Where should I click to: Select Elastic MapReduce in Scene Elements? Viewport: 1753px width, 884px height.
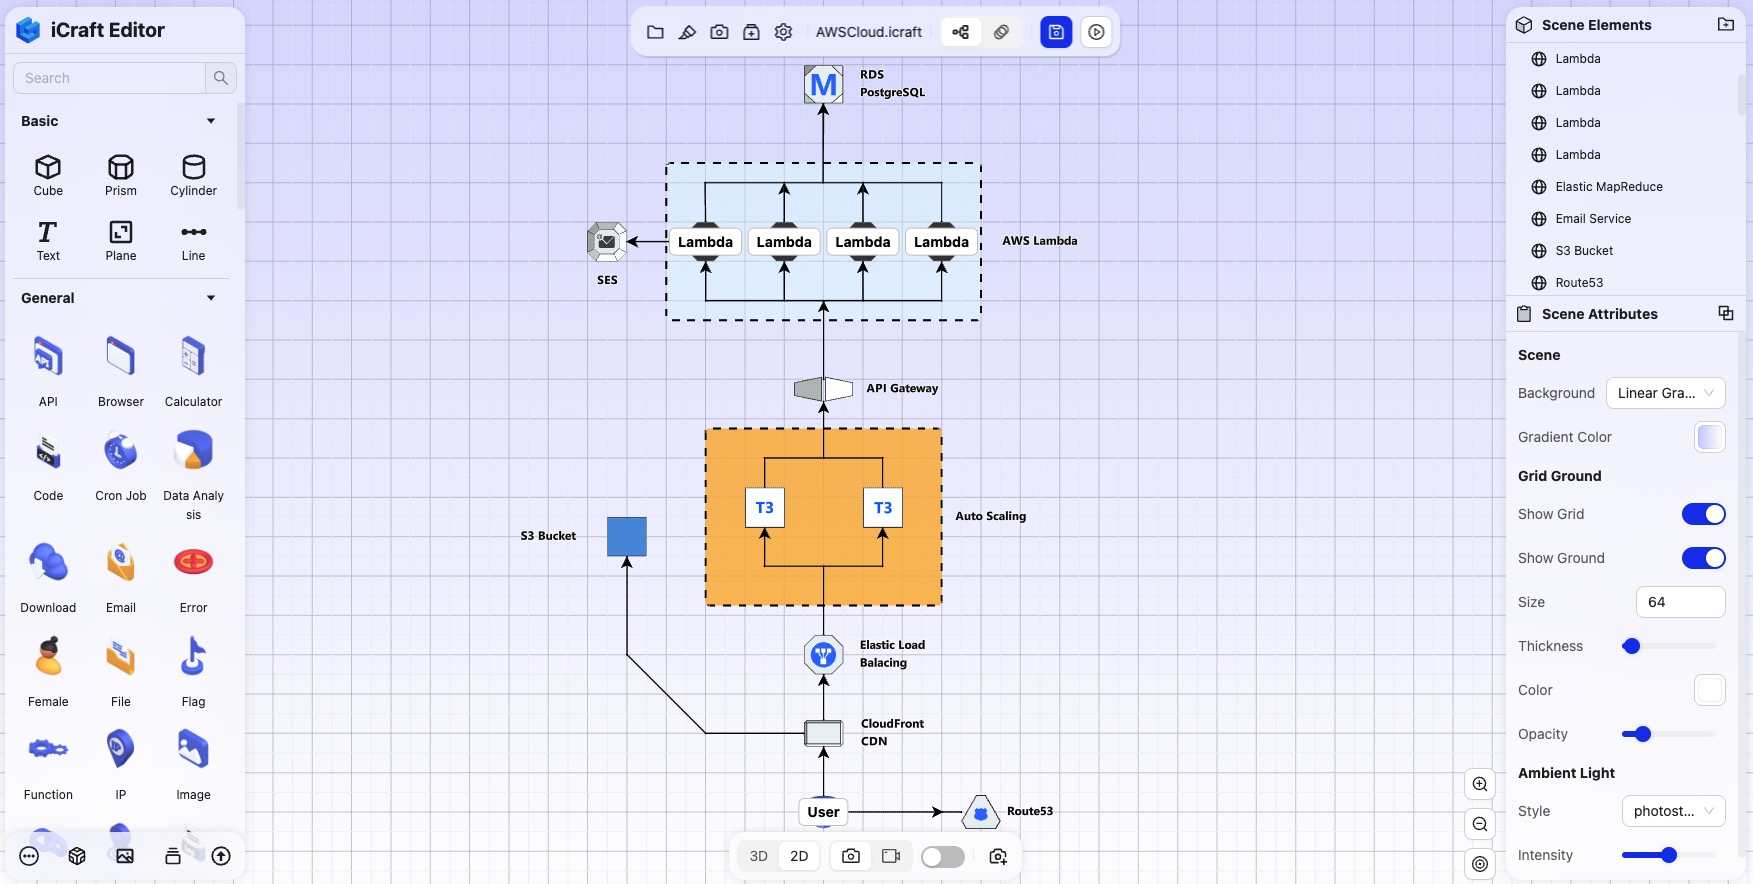[1609, 187]
